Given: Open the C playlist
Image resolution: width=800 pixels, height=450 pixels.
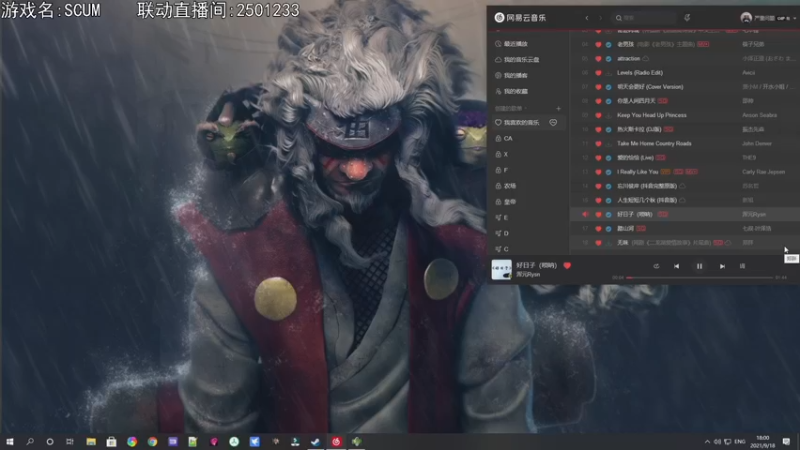Looking at the screenshot, I should (x=502, y=249).
